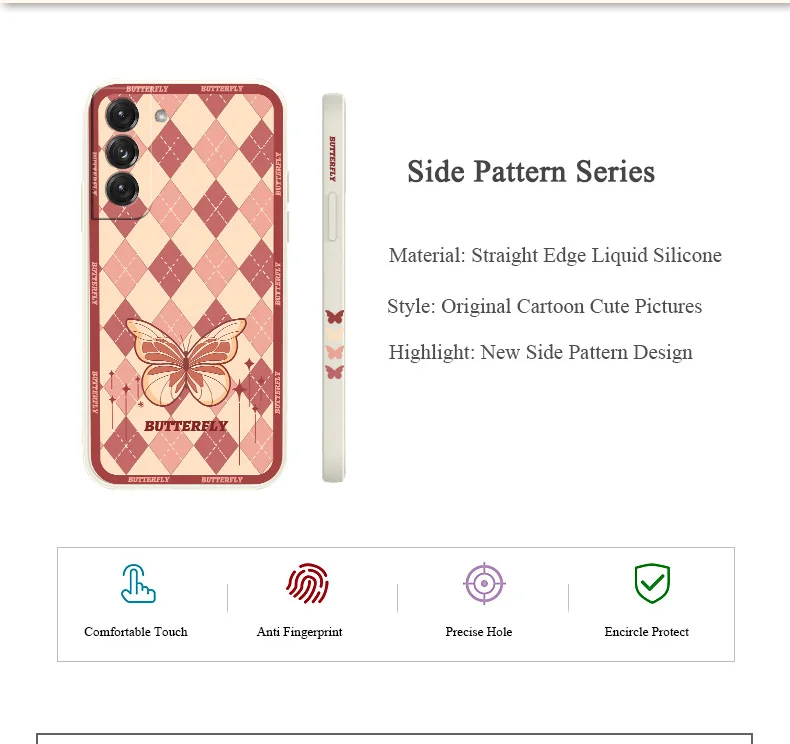This screenshot has height=744, width=790.
Task: Click the bottom camera lens on phone
Action: (x=122, y=189)
